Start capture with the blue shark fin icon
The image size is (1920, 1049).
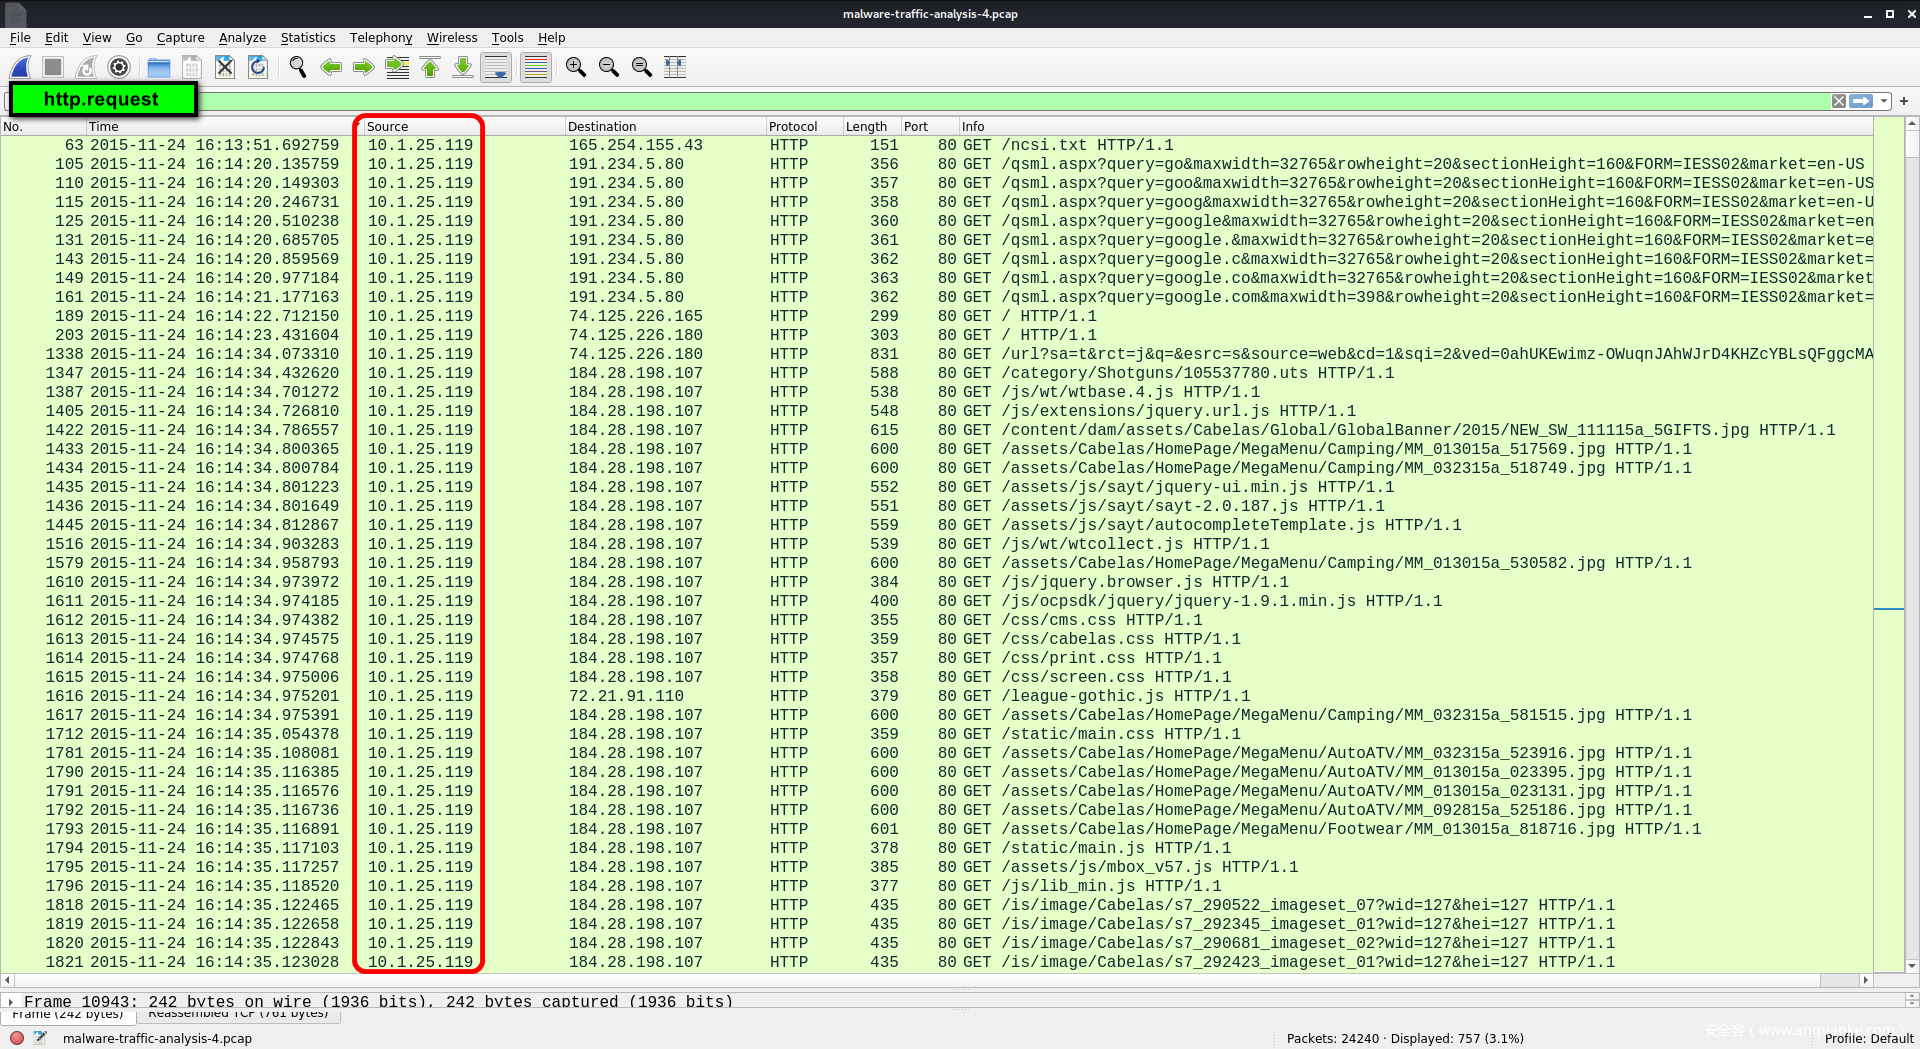pyautogui.click(x=20, y=67)
